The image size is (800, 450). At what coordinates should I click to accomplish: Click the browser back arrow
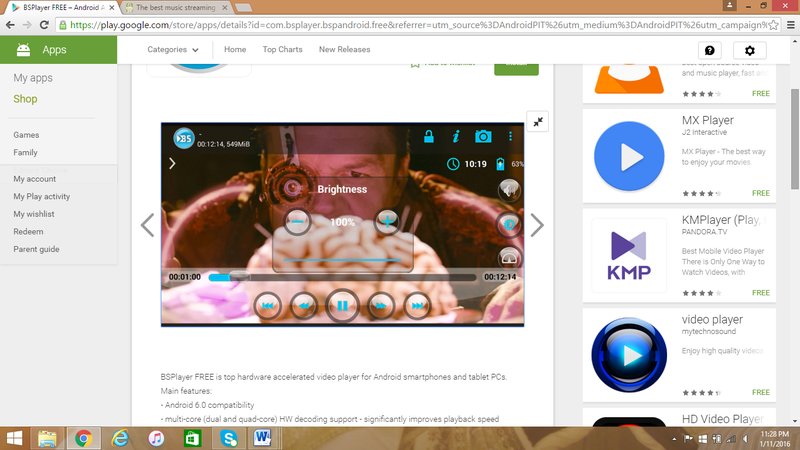point(10,25)
